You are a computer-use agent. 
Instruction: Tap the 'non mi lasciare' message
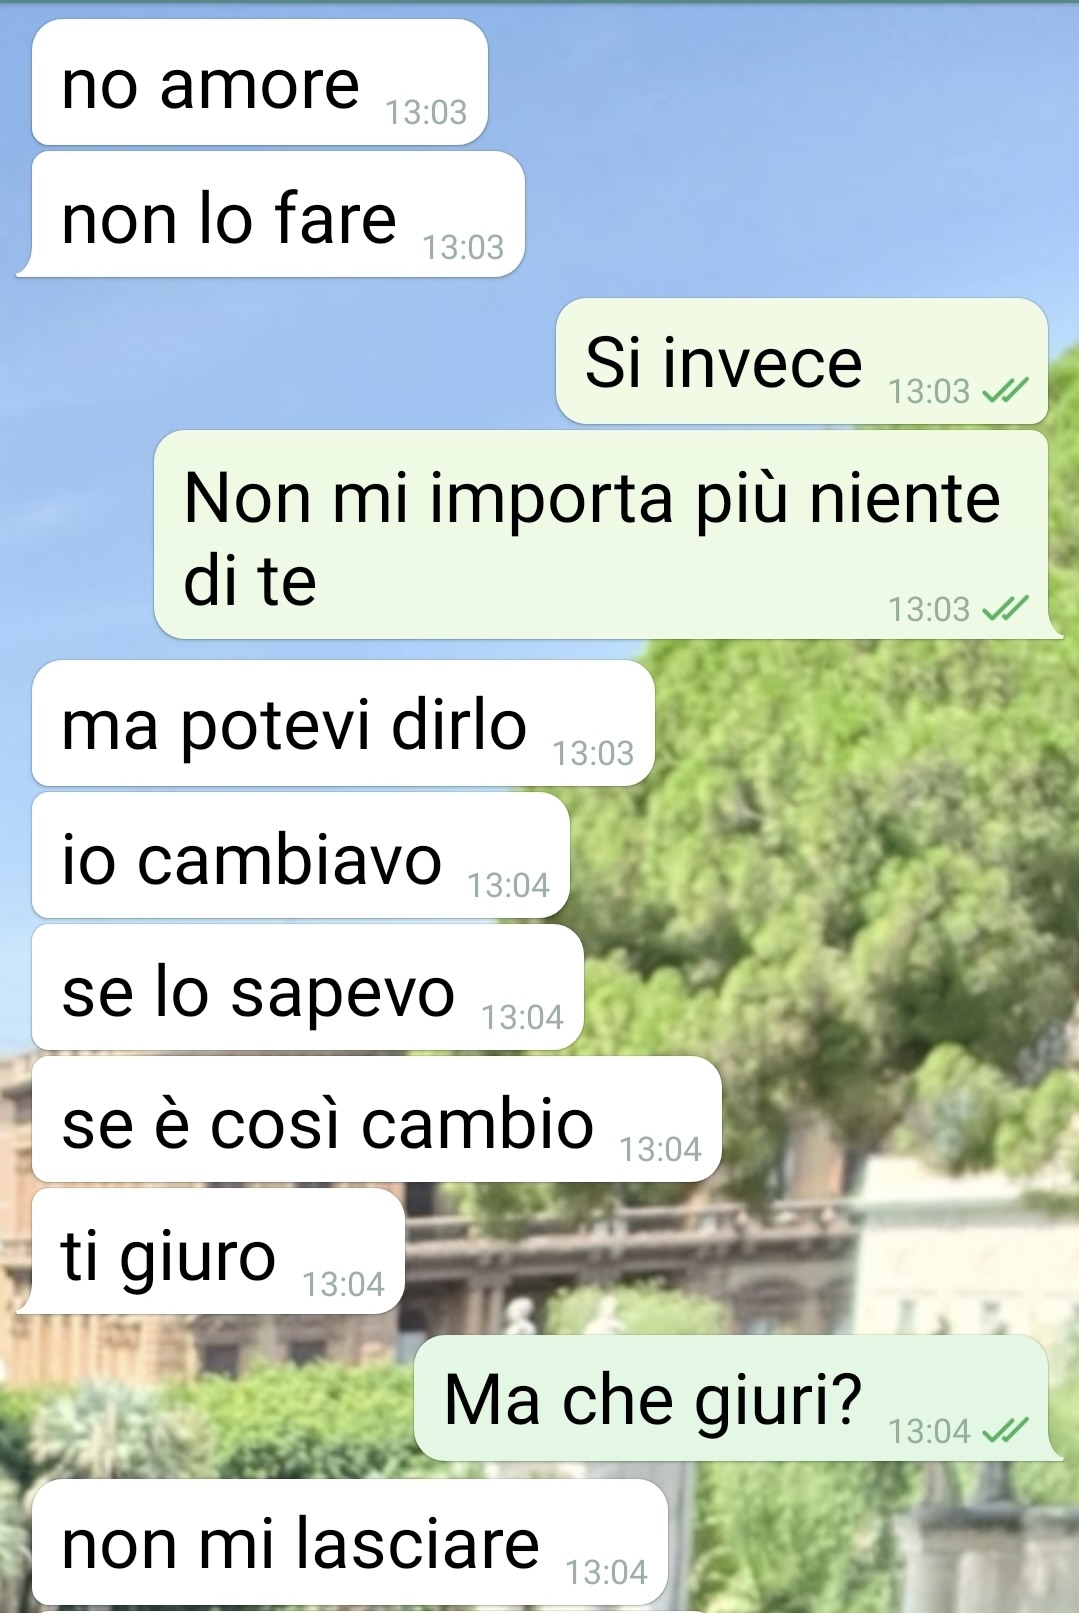pos(350,1542)
